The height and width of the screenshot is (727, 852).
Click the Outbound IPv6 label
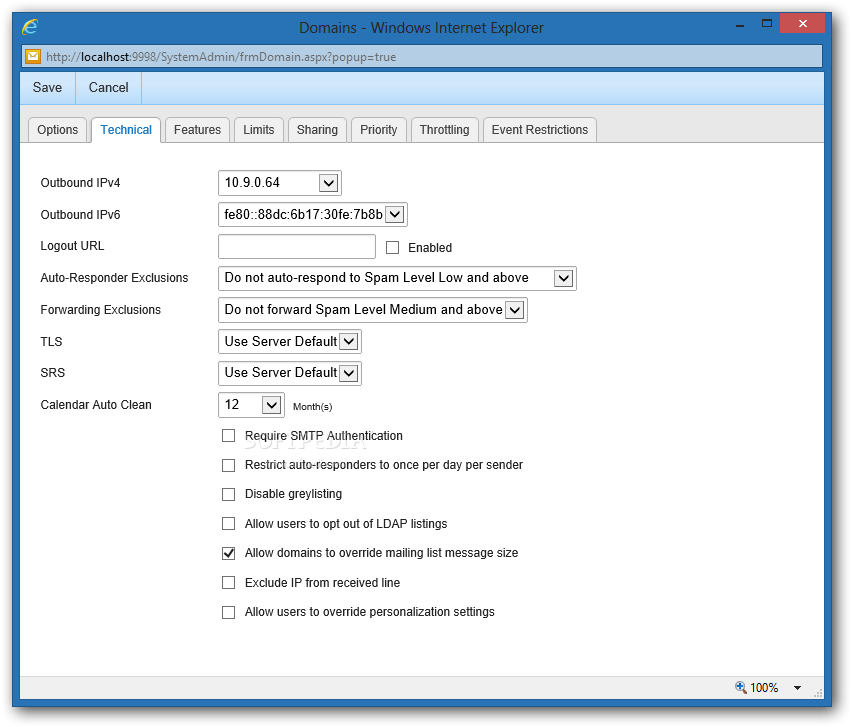[80, 215]
